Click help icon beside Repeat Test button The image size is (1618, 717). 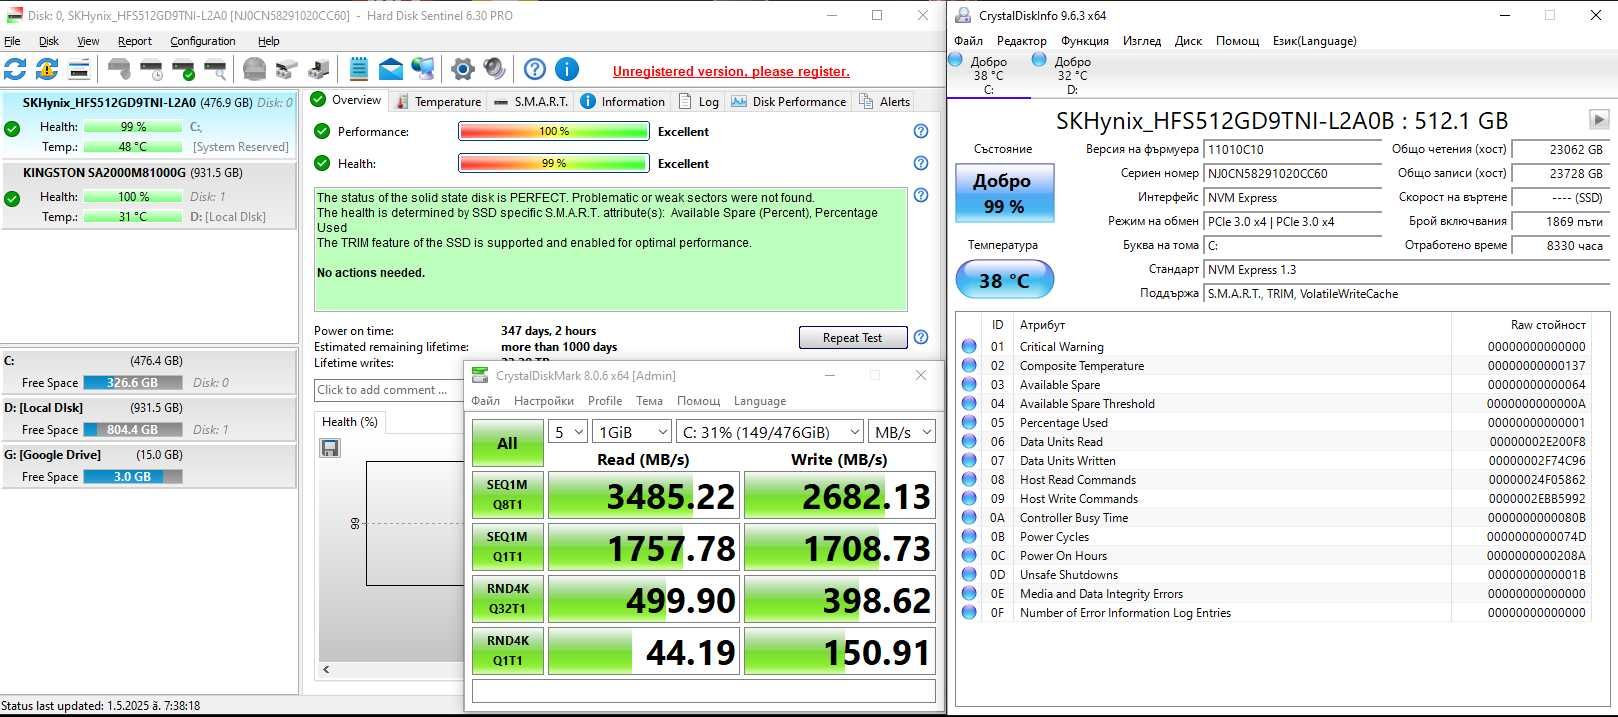pyautogui.click(x=921, y=337)
